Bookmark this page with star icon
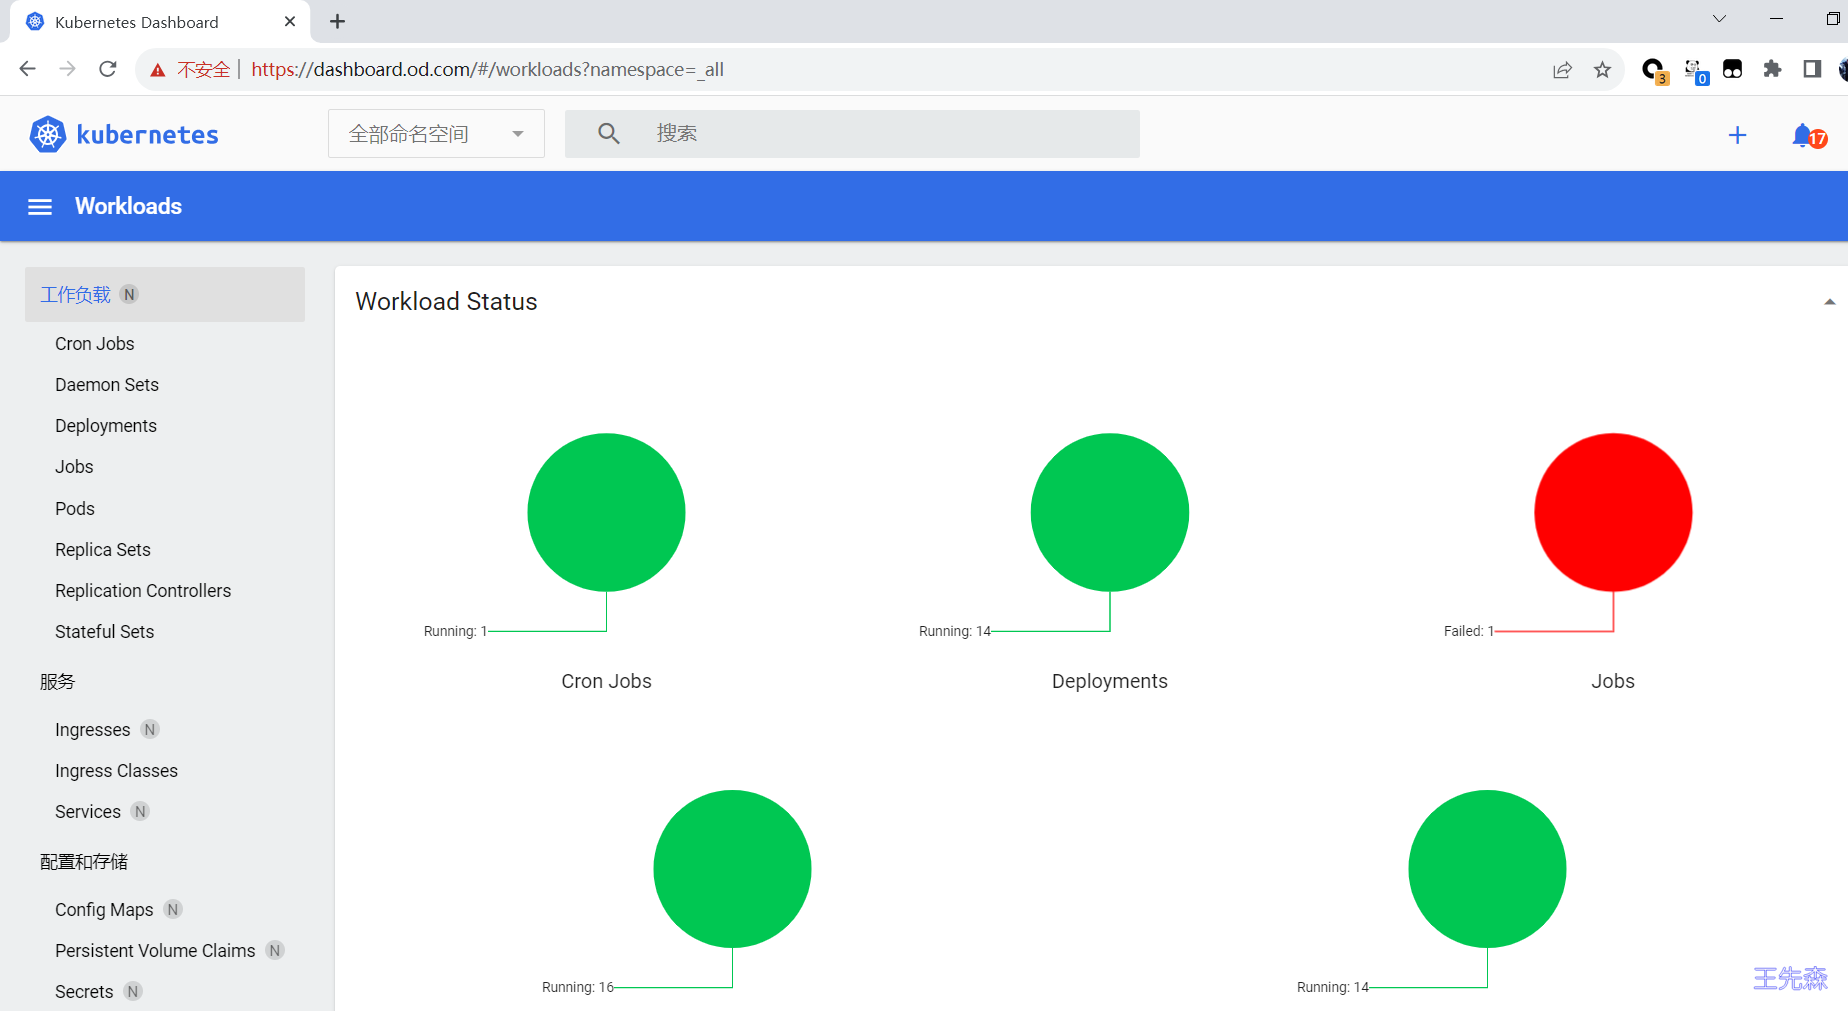Viewport: 1848px width, 1011px height. [x=1602, y=69]
